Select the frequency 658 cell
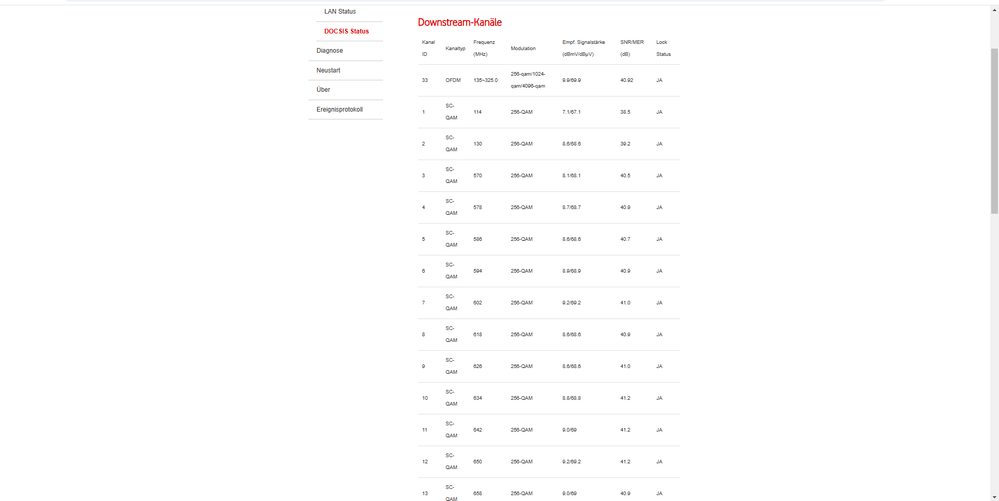The height and width of the screenshot is (501, 999). pos(478,493)
